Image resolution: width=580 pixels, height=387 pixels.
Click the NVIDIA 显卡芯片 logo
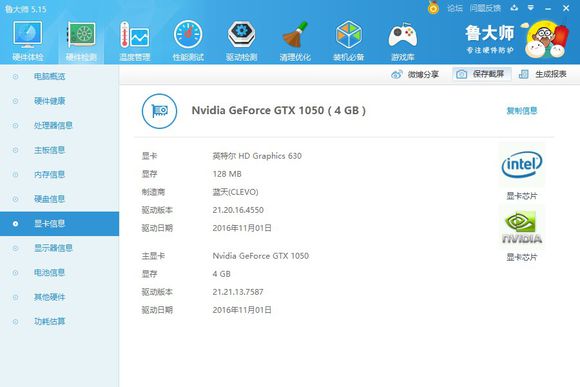click(522, 227)
